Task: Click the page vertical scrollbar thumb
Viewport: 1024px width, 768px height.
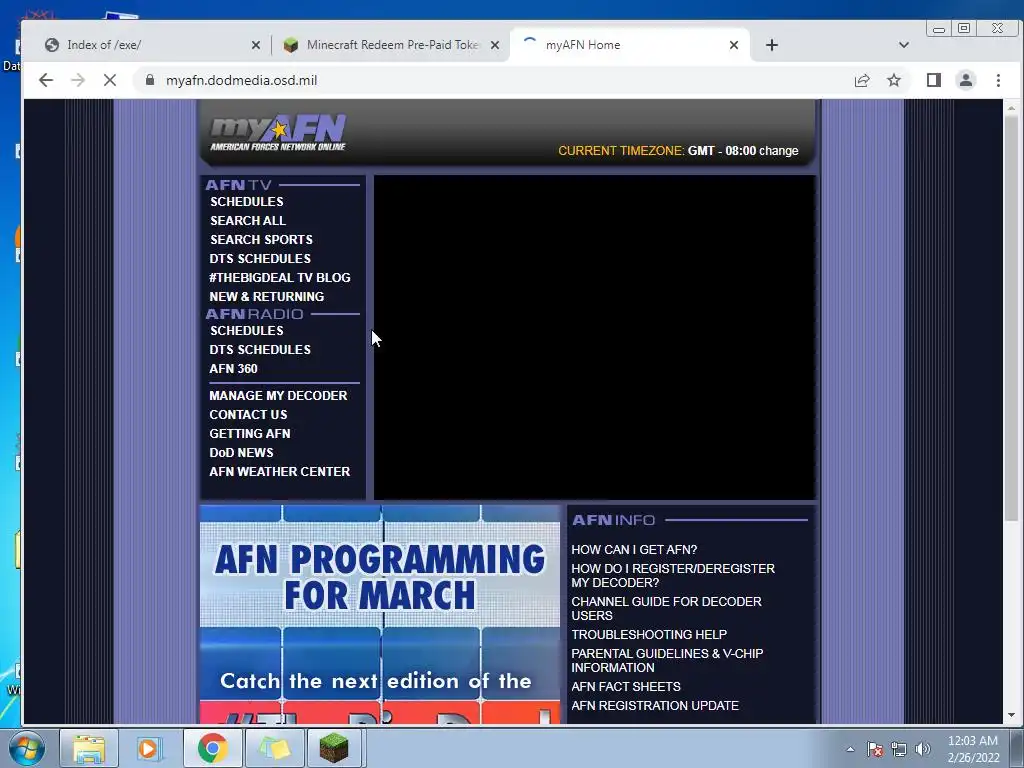Action: [x=1011, y=317]
